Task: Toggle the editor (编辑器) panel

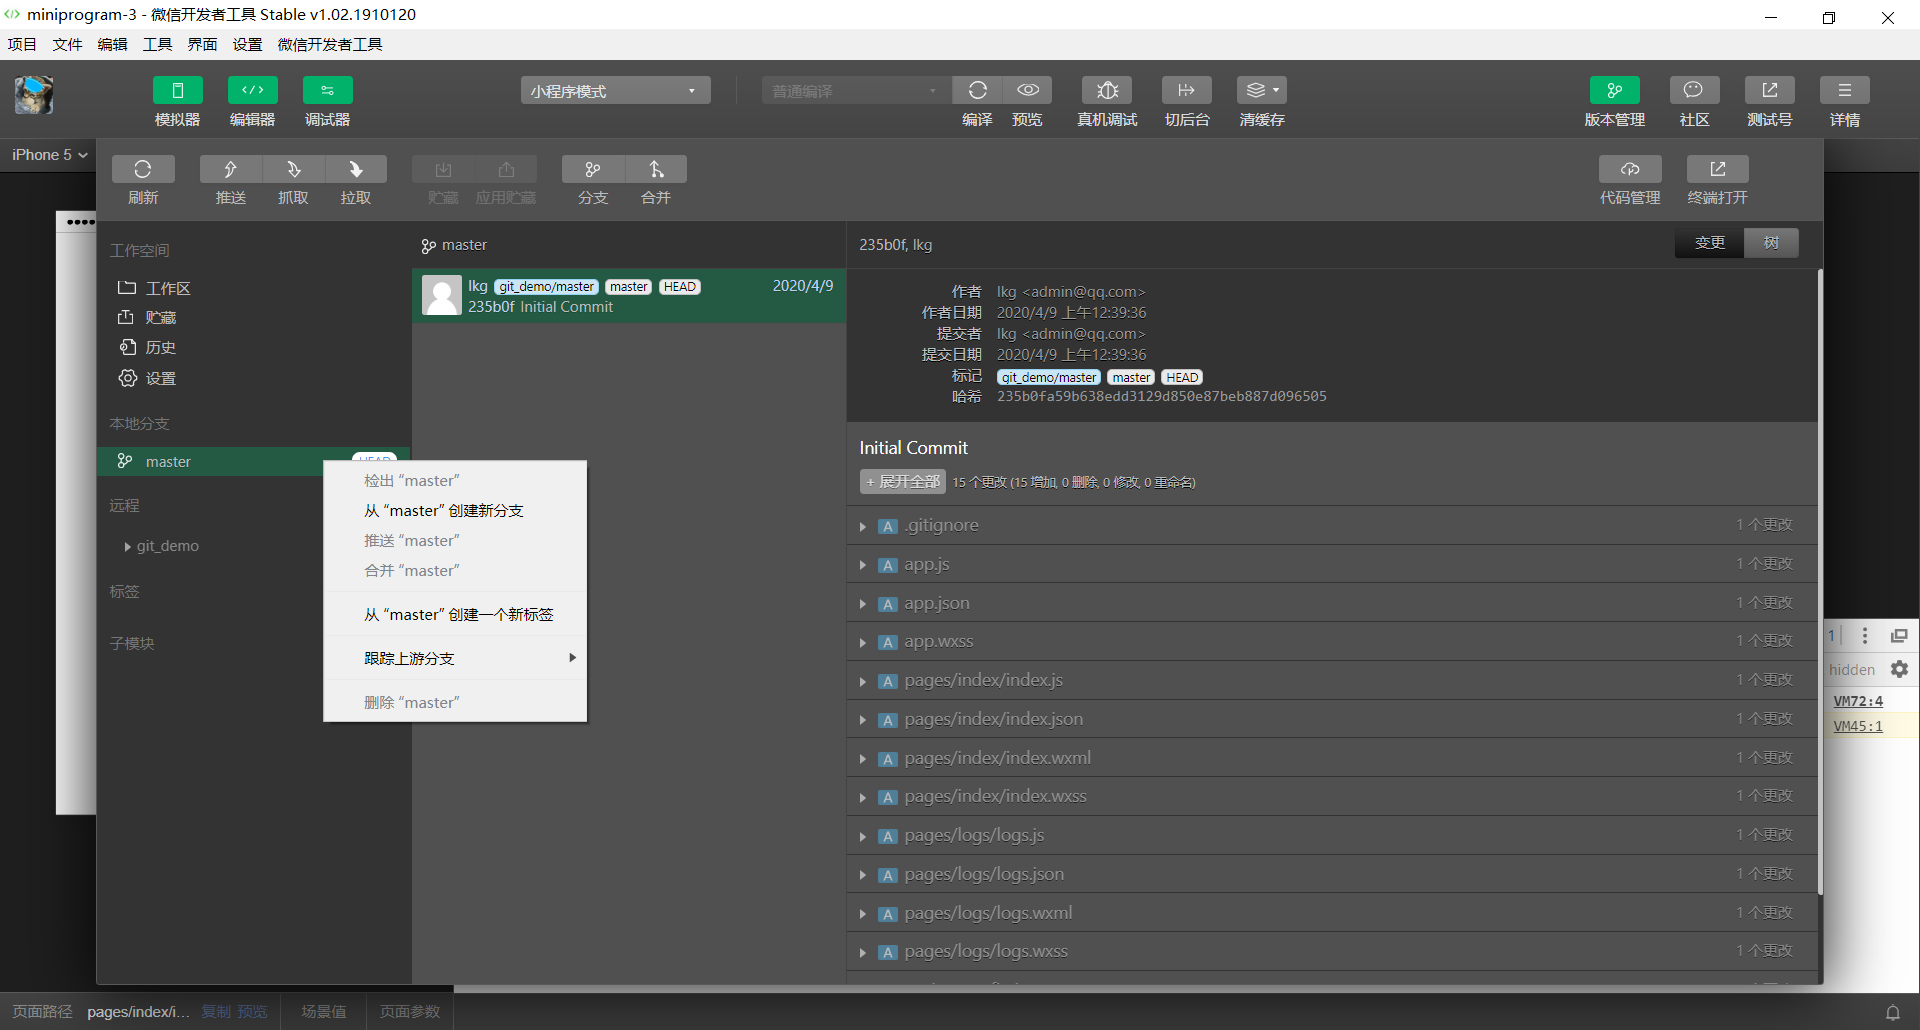Action: point(253,90)
